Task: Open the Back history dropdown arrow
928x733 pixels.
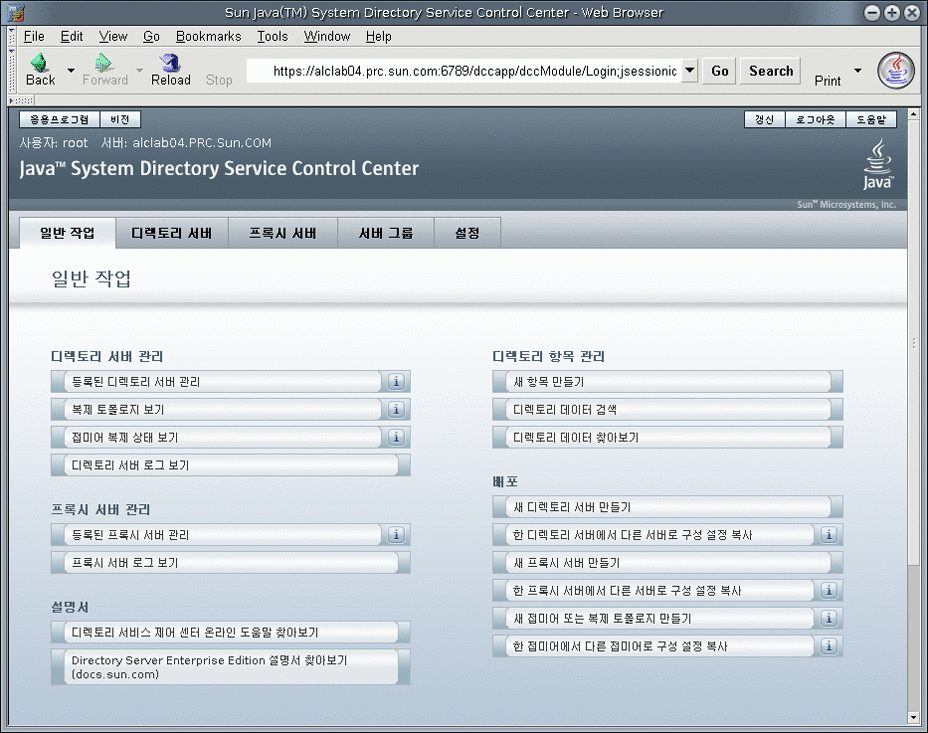Action: [71, 70]
